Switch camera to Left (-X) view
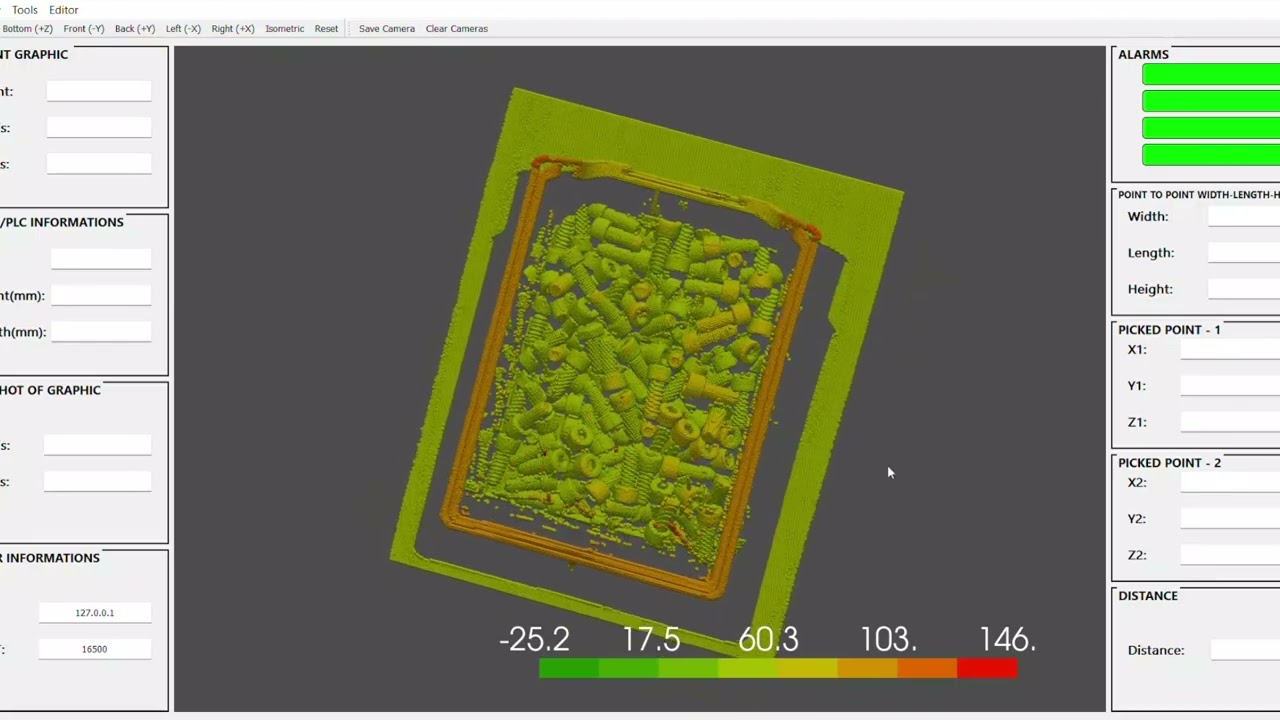The width and height of the screenshot is (1280, 720). pos(183,29)
